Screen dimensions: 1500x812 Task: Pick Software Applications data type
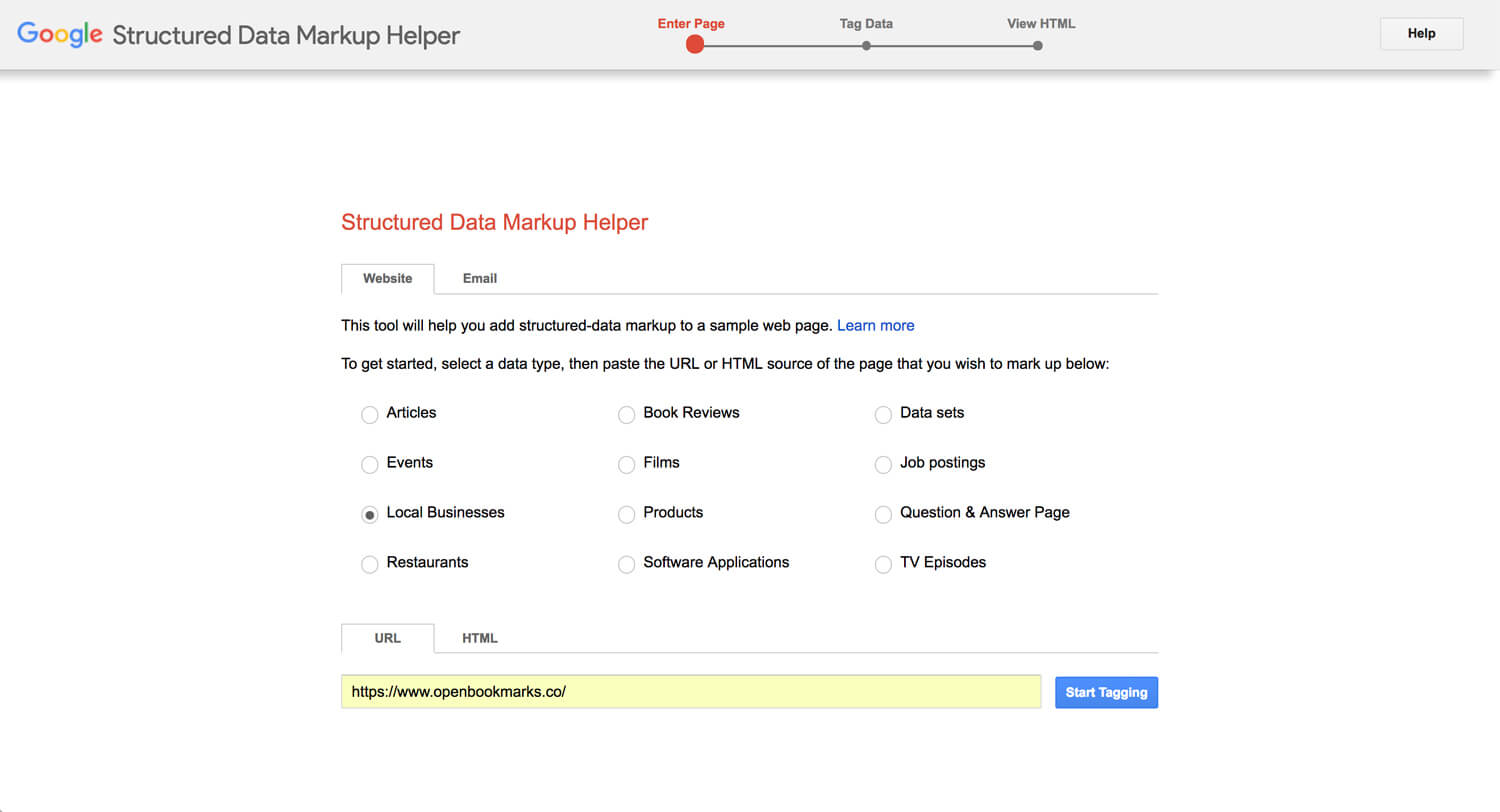click(x=627, y=564)
